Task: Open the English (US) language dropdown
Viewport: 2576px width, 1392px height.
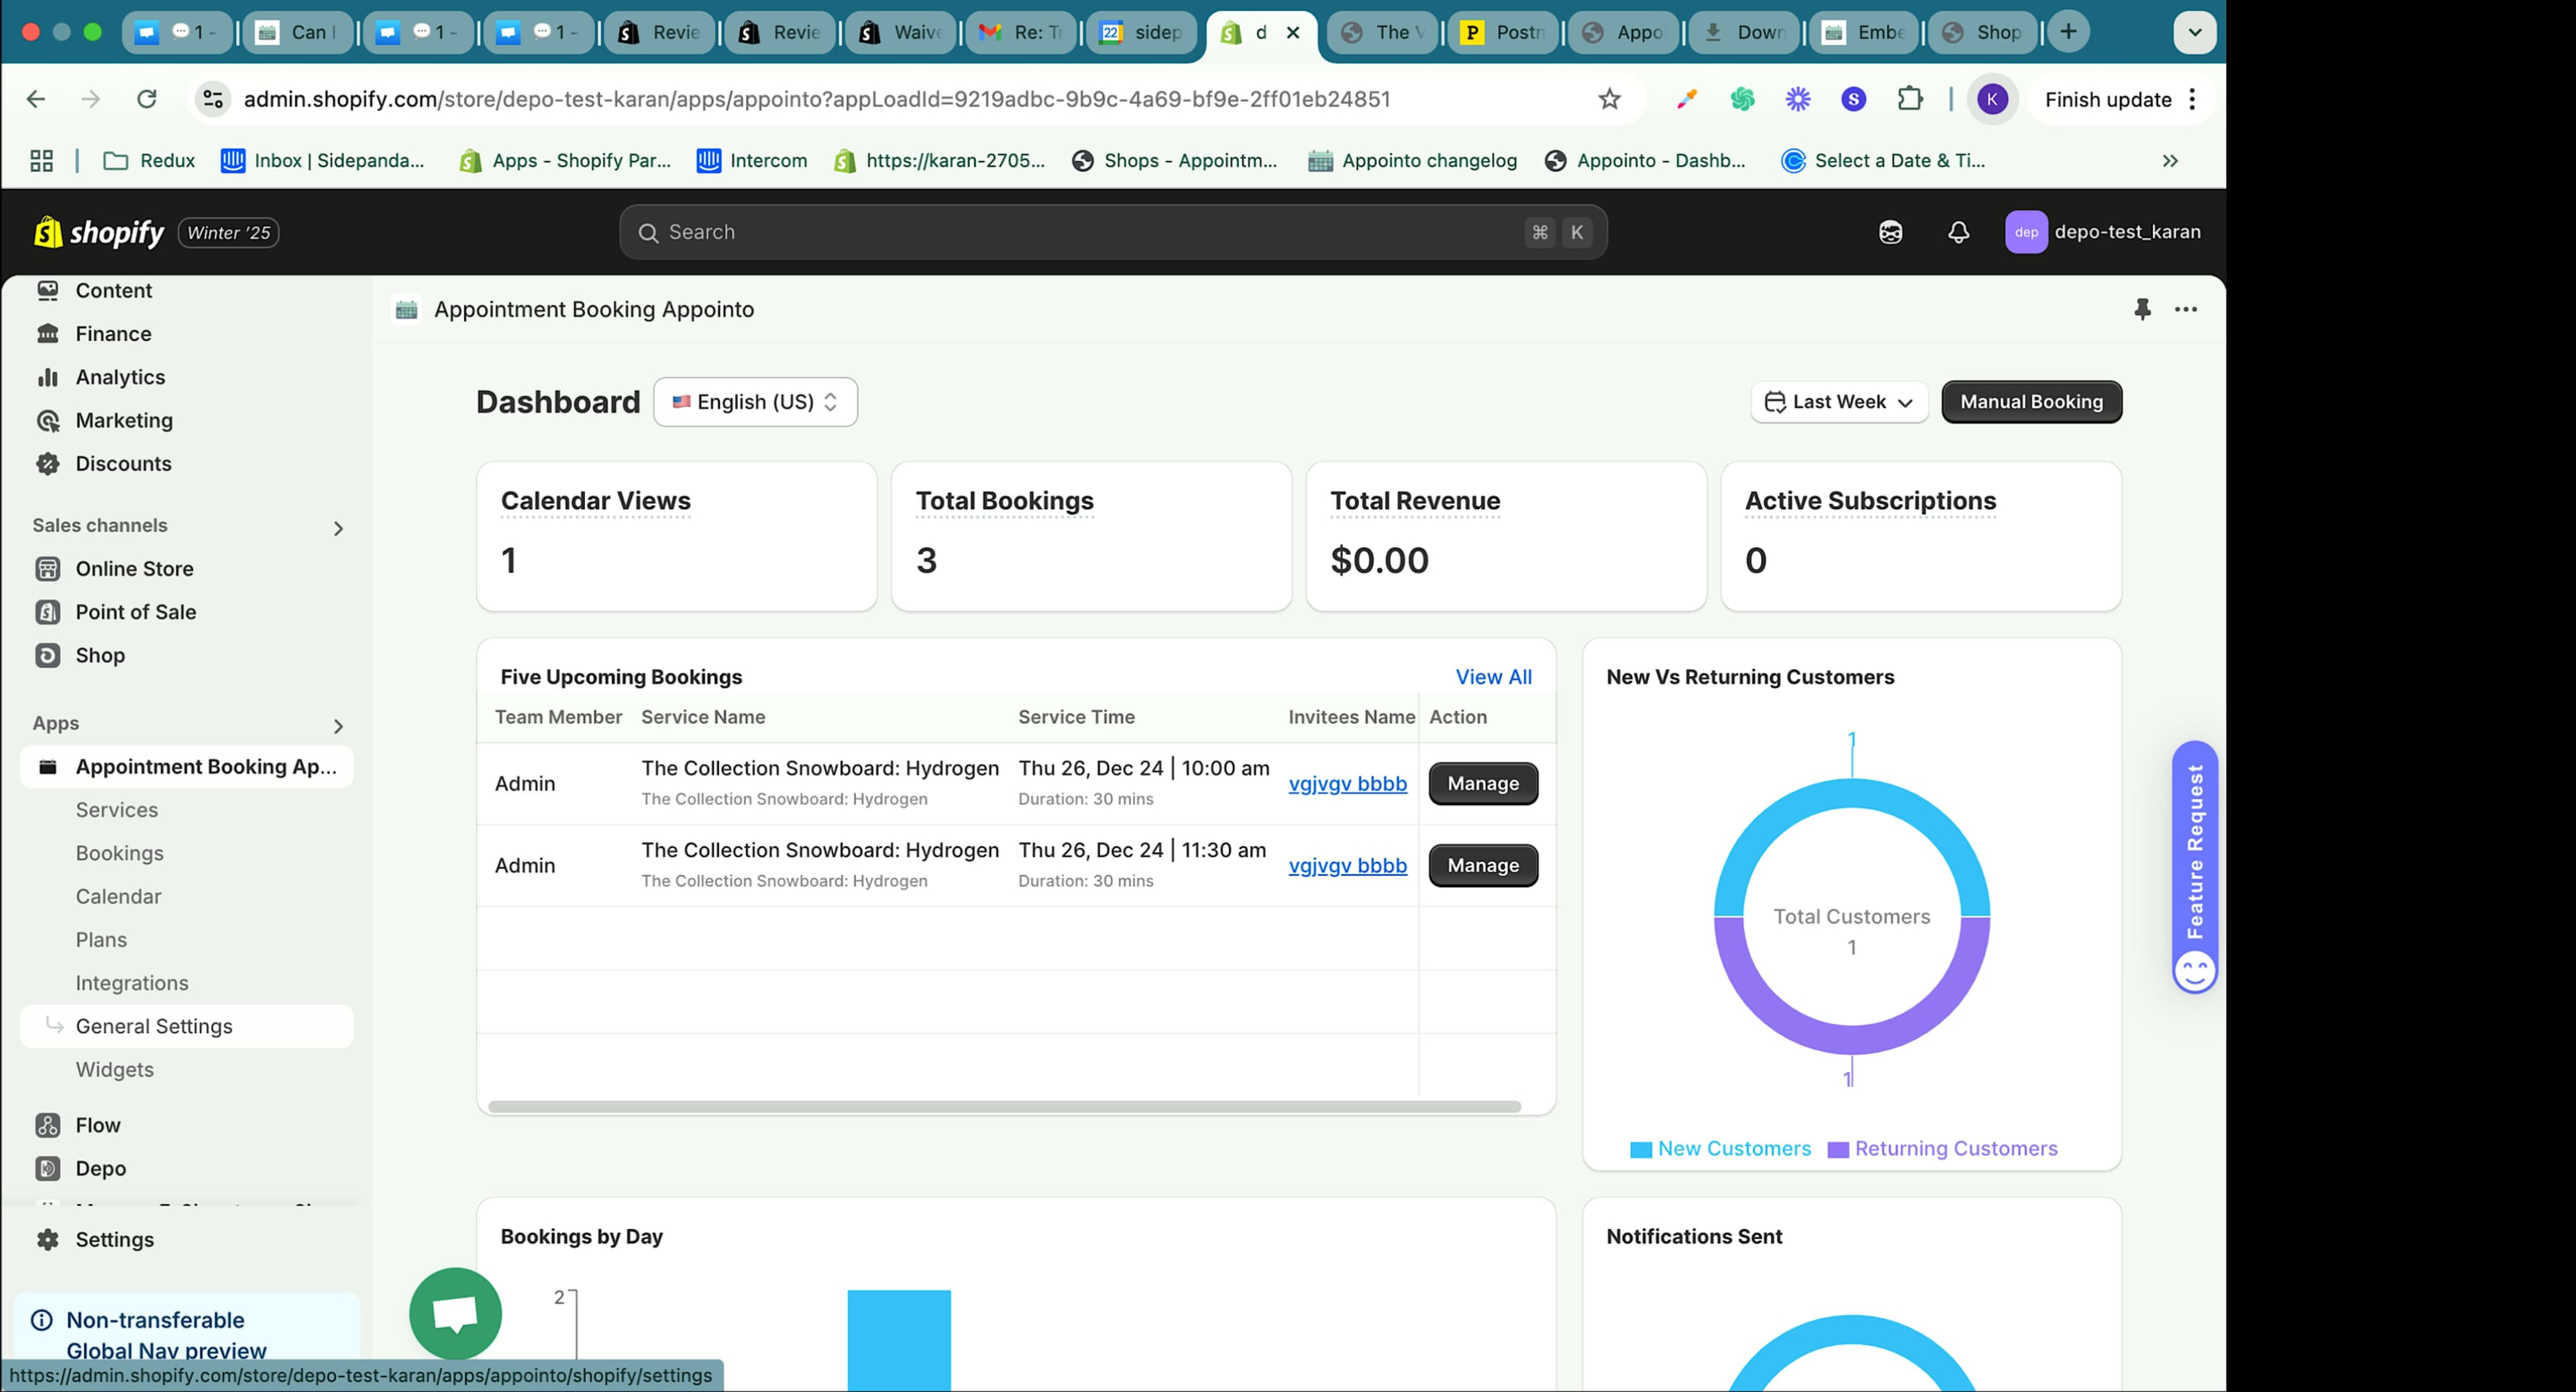Action: tap(755, 402)
